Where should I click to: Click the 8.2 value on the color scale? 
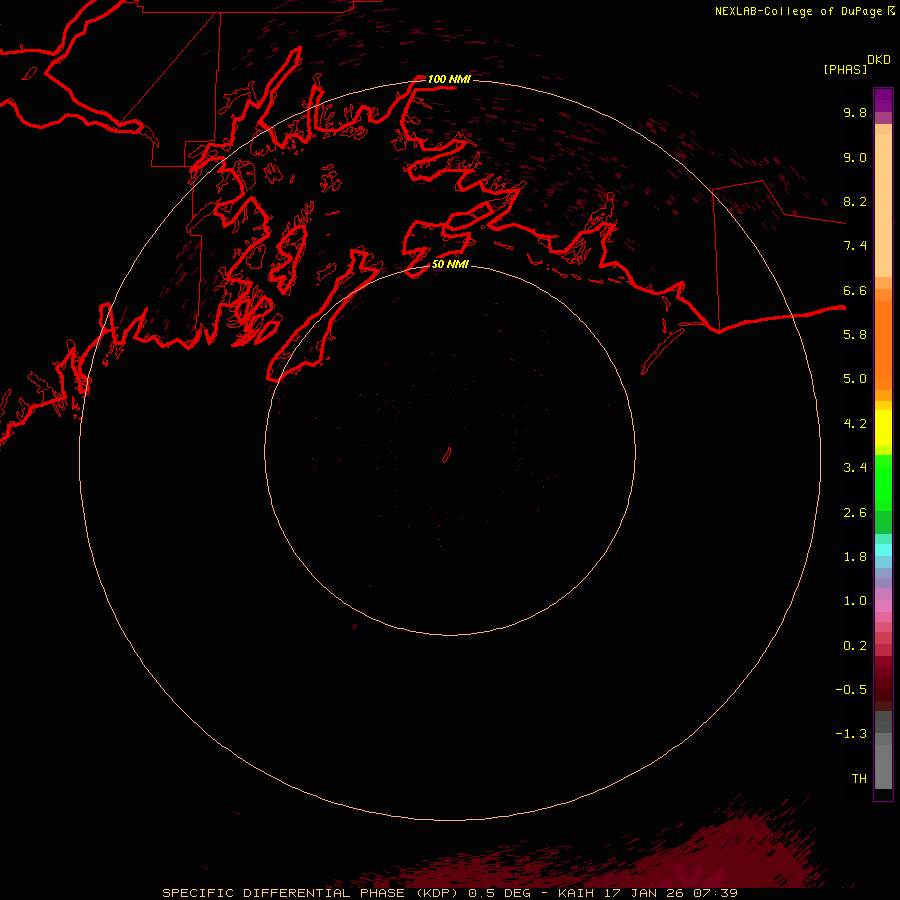pyautogui.click(x=855, y=201)
